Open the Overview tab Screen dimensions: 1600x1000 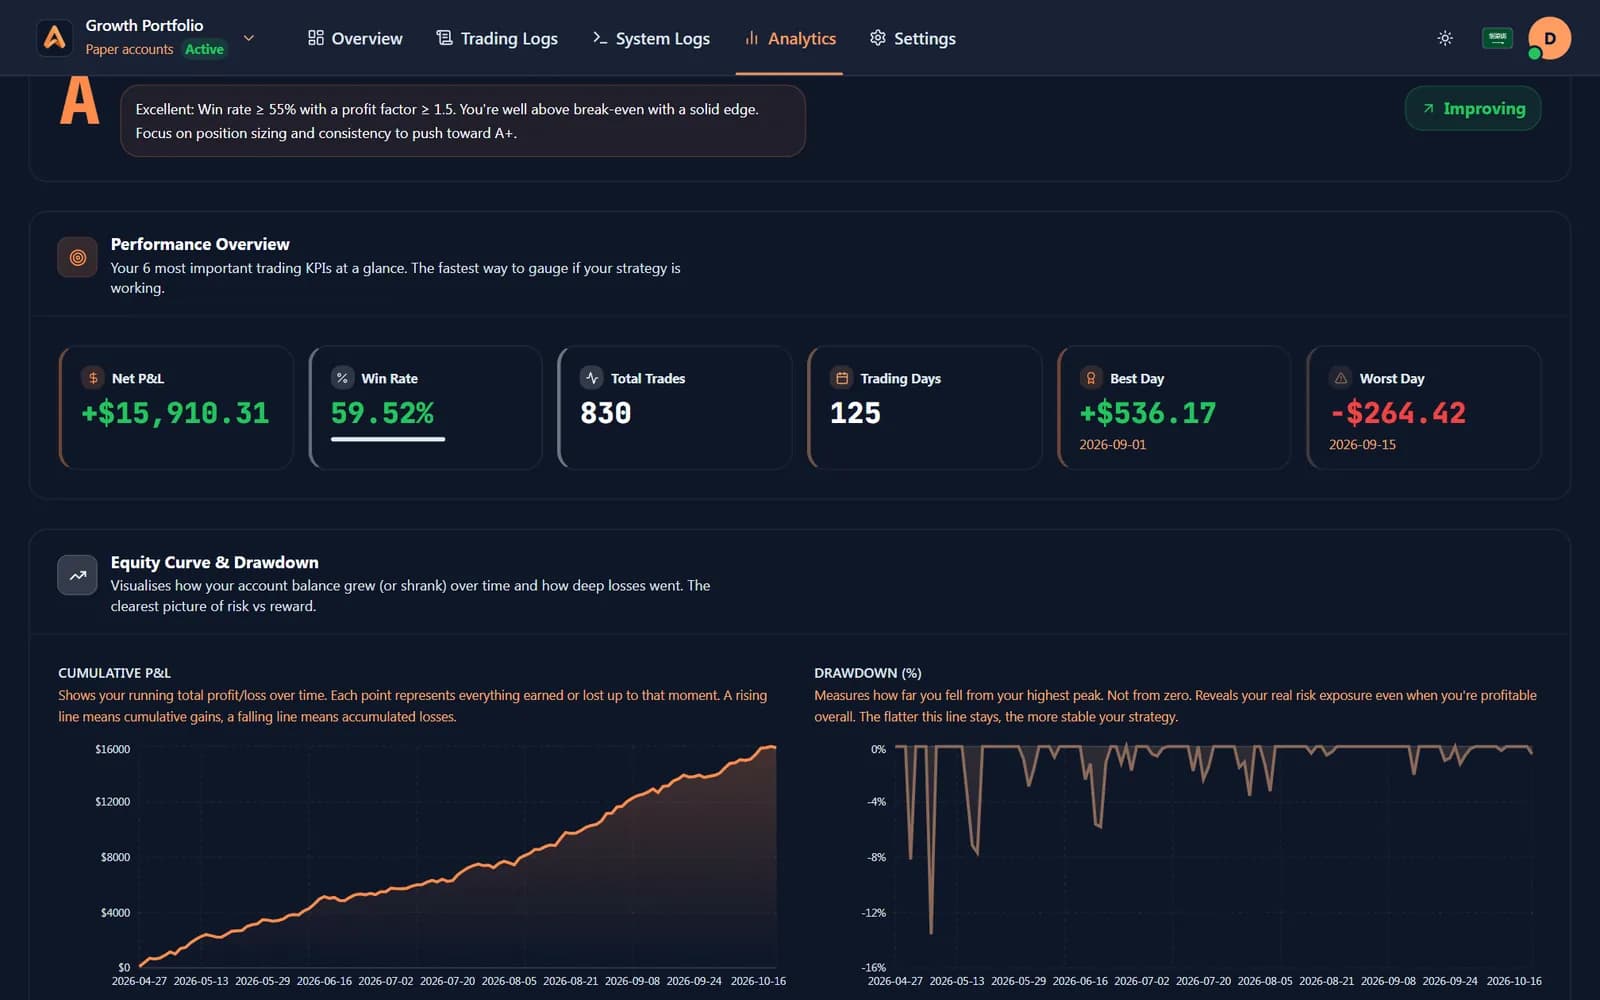tap(355, 38)
